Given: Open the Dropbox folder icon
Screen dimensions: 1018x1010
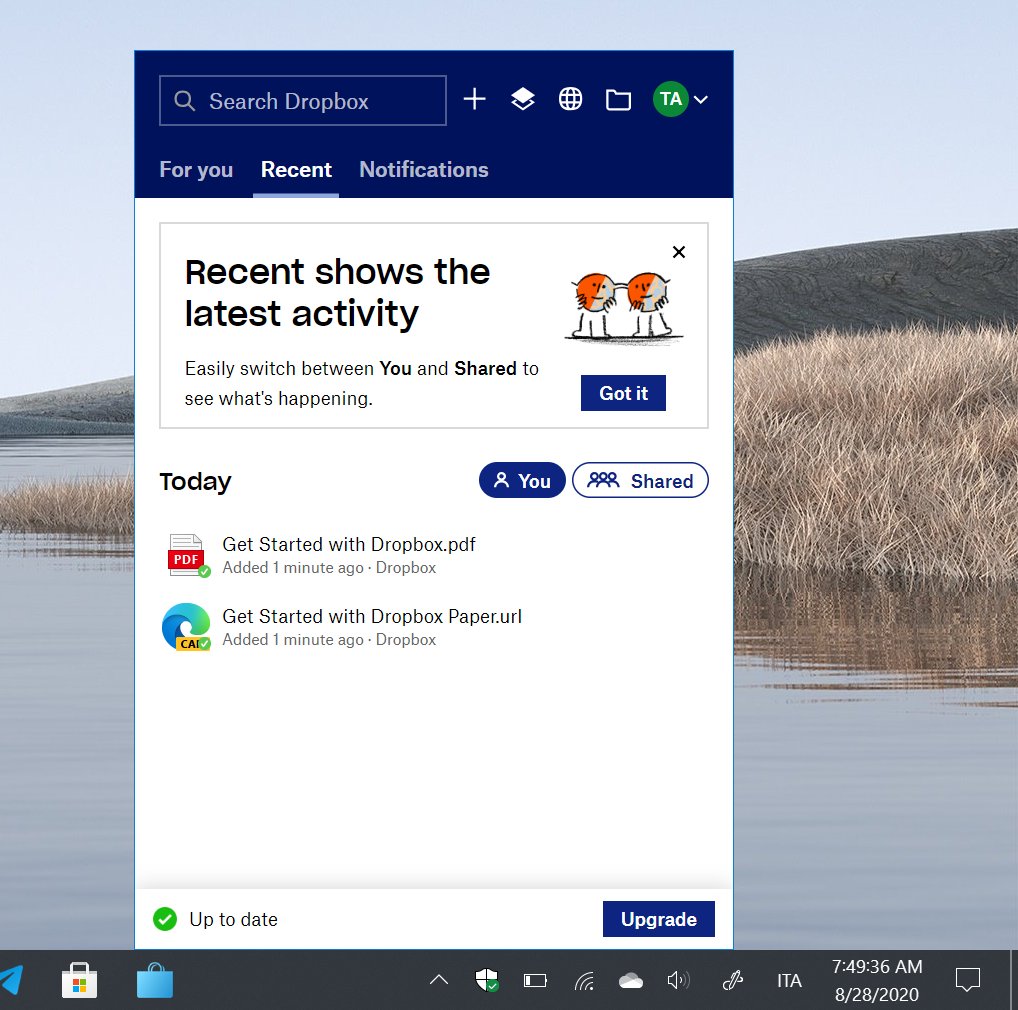Looking at the screenshot, I should [x=618, y=100].
